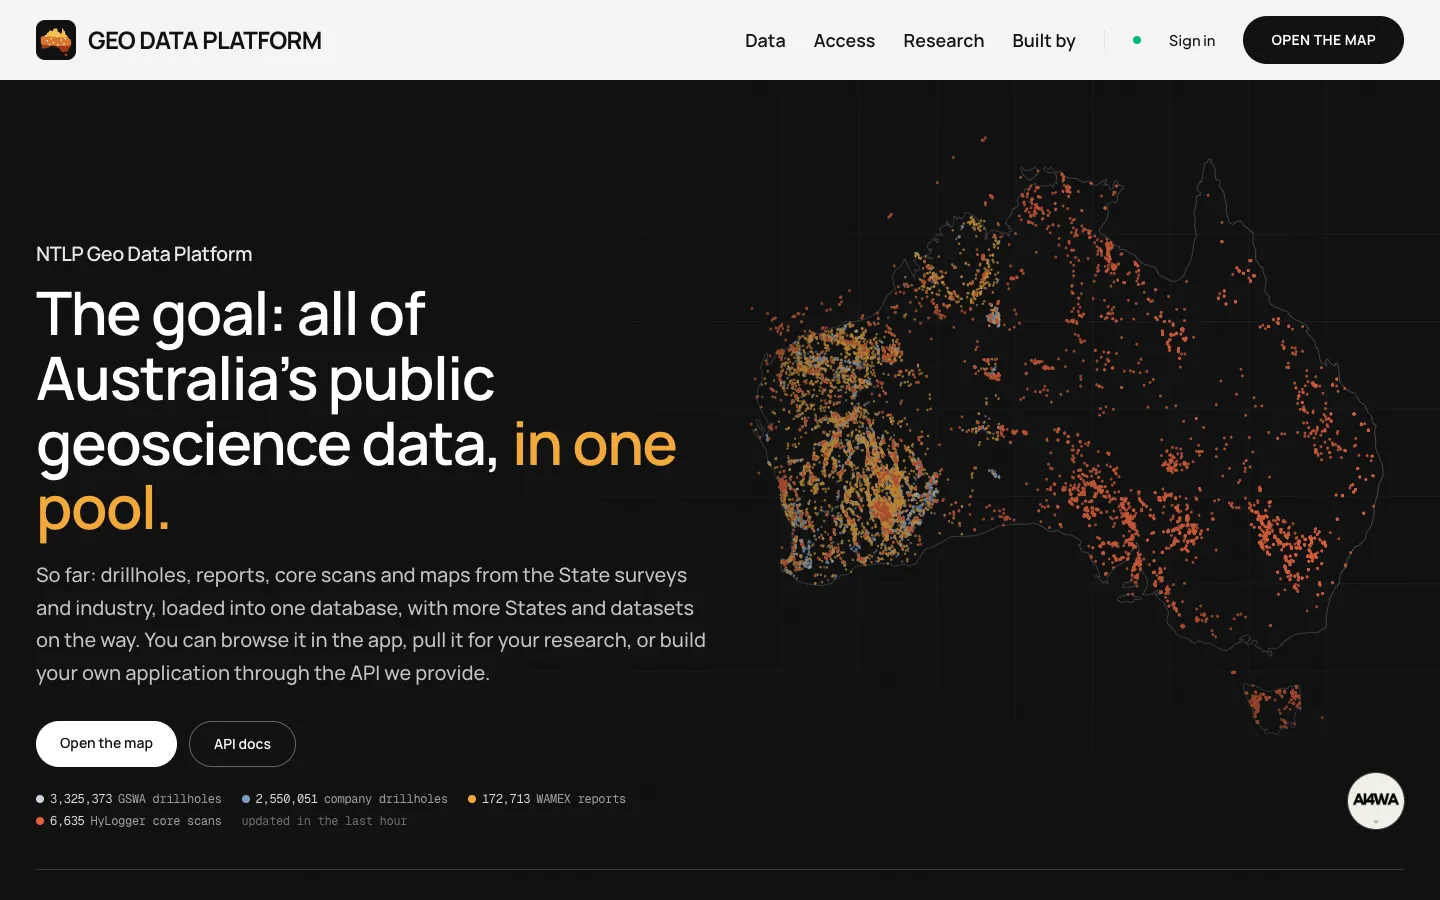Open the Data menu item

tap(765, 40)
